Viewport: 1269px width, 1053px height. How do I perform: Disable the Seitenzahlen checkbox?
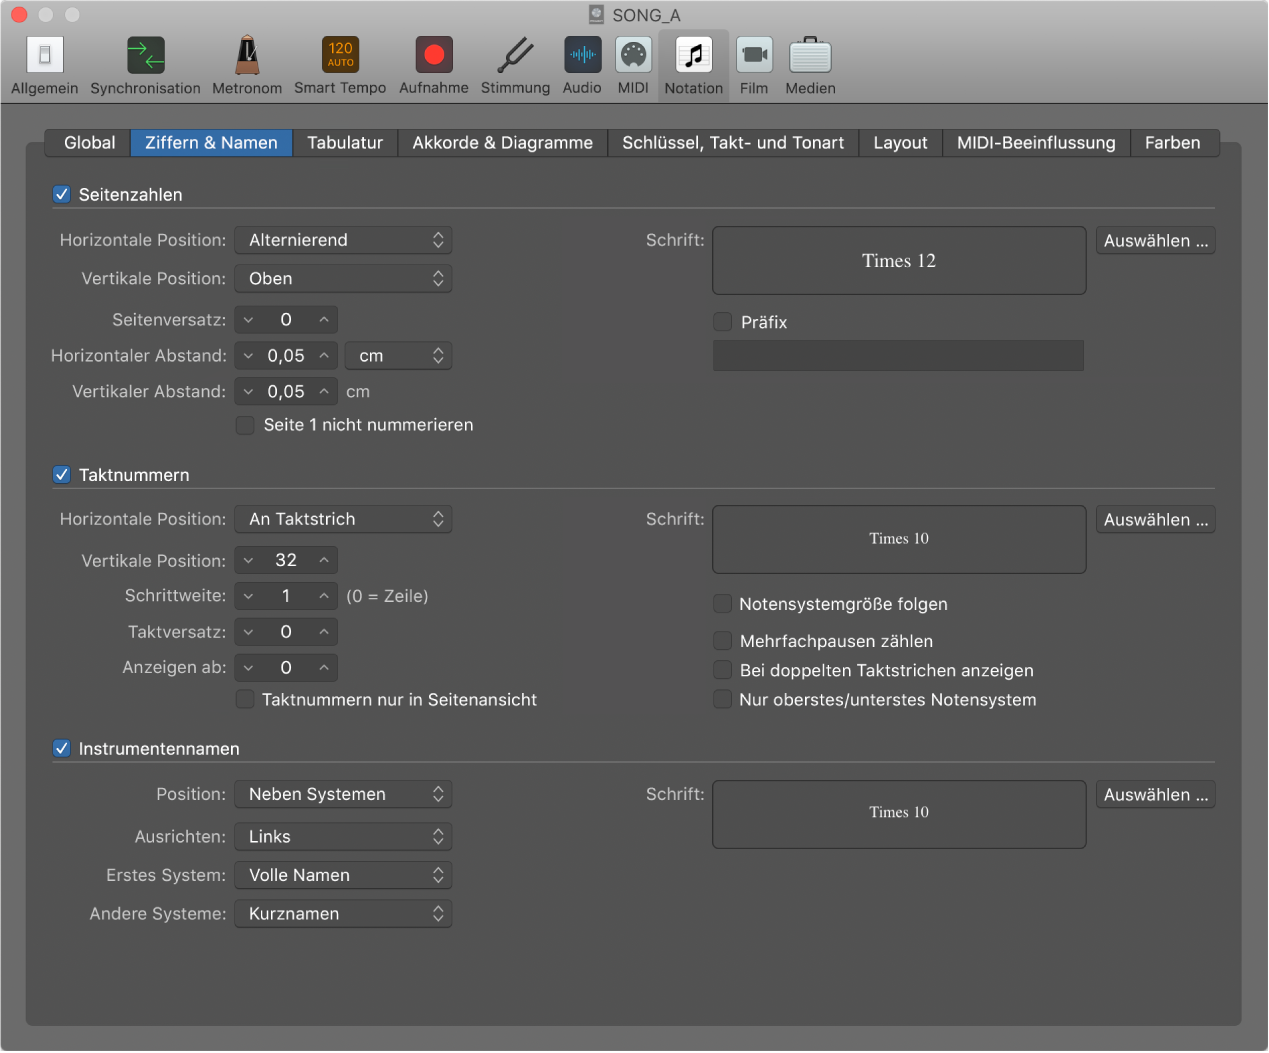62,195
